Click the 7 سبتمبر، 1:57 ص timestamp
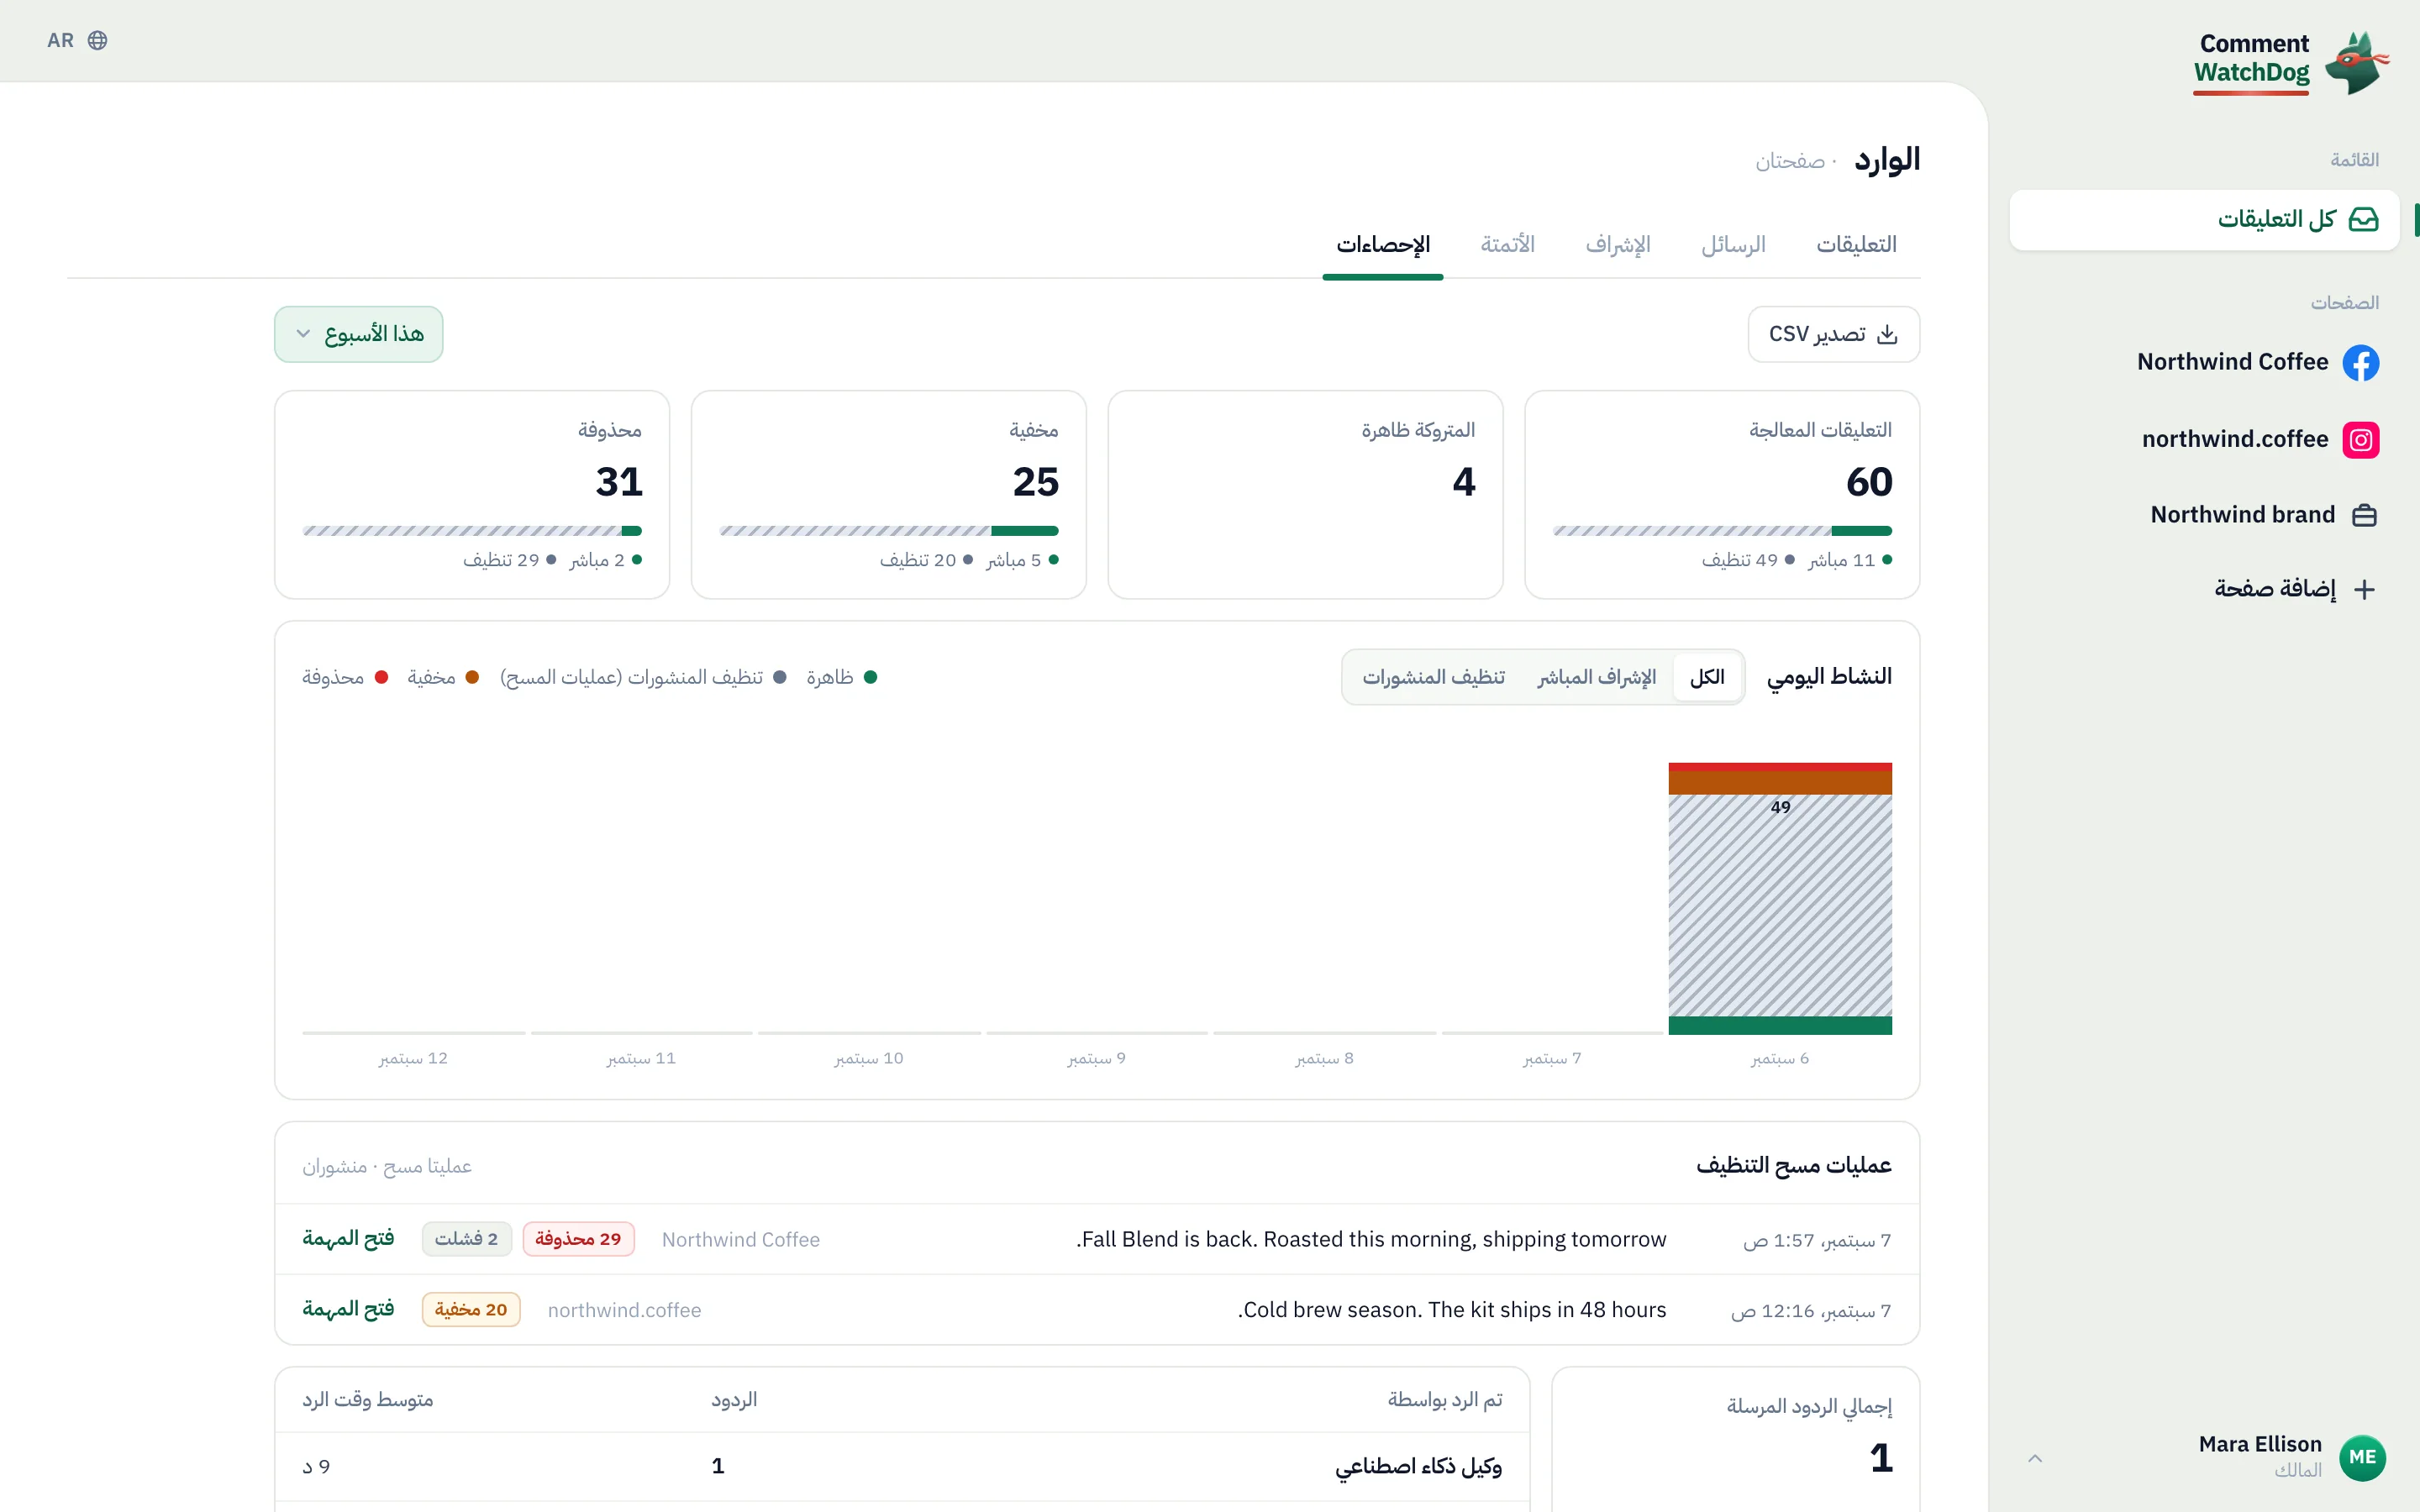Viewport: 2420px width, 1512px height. tap(1817, 1241)
